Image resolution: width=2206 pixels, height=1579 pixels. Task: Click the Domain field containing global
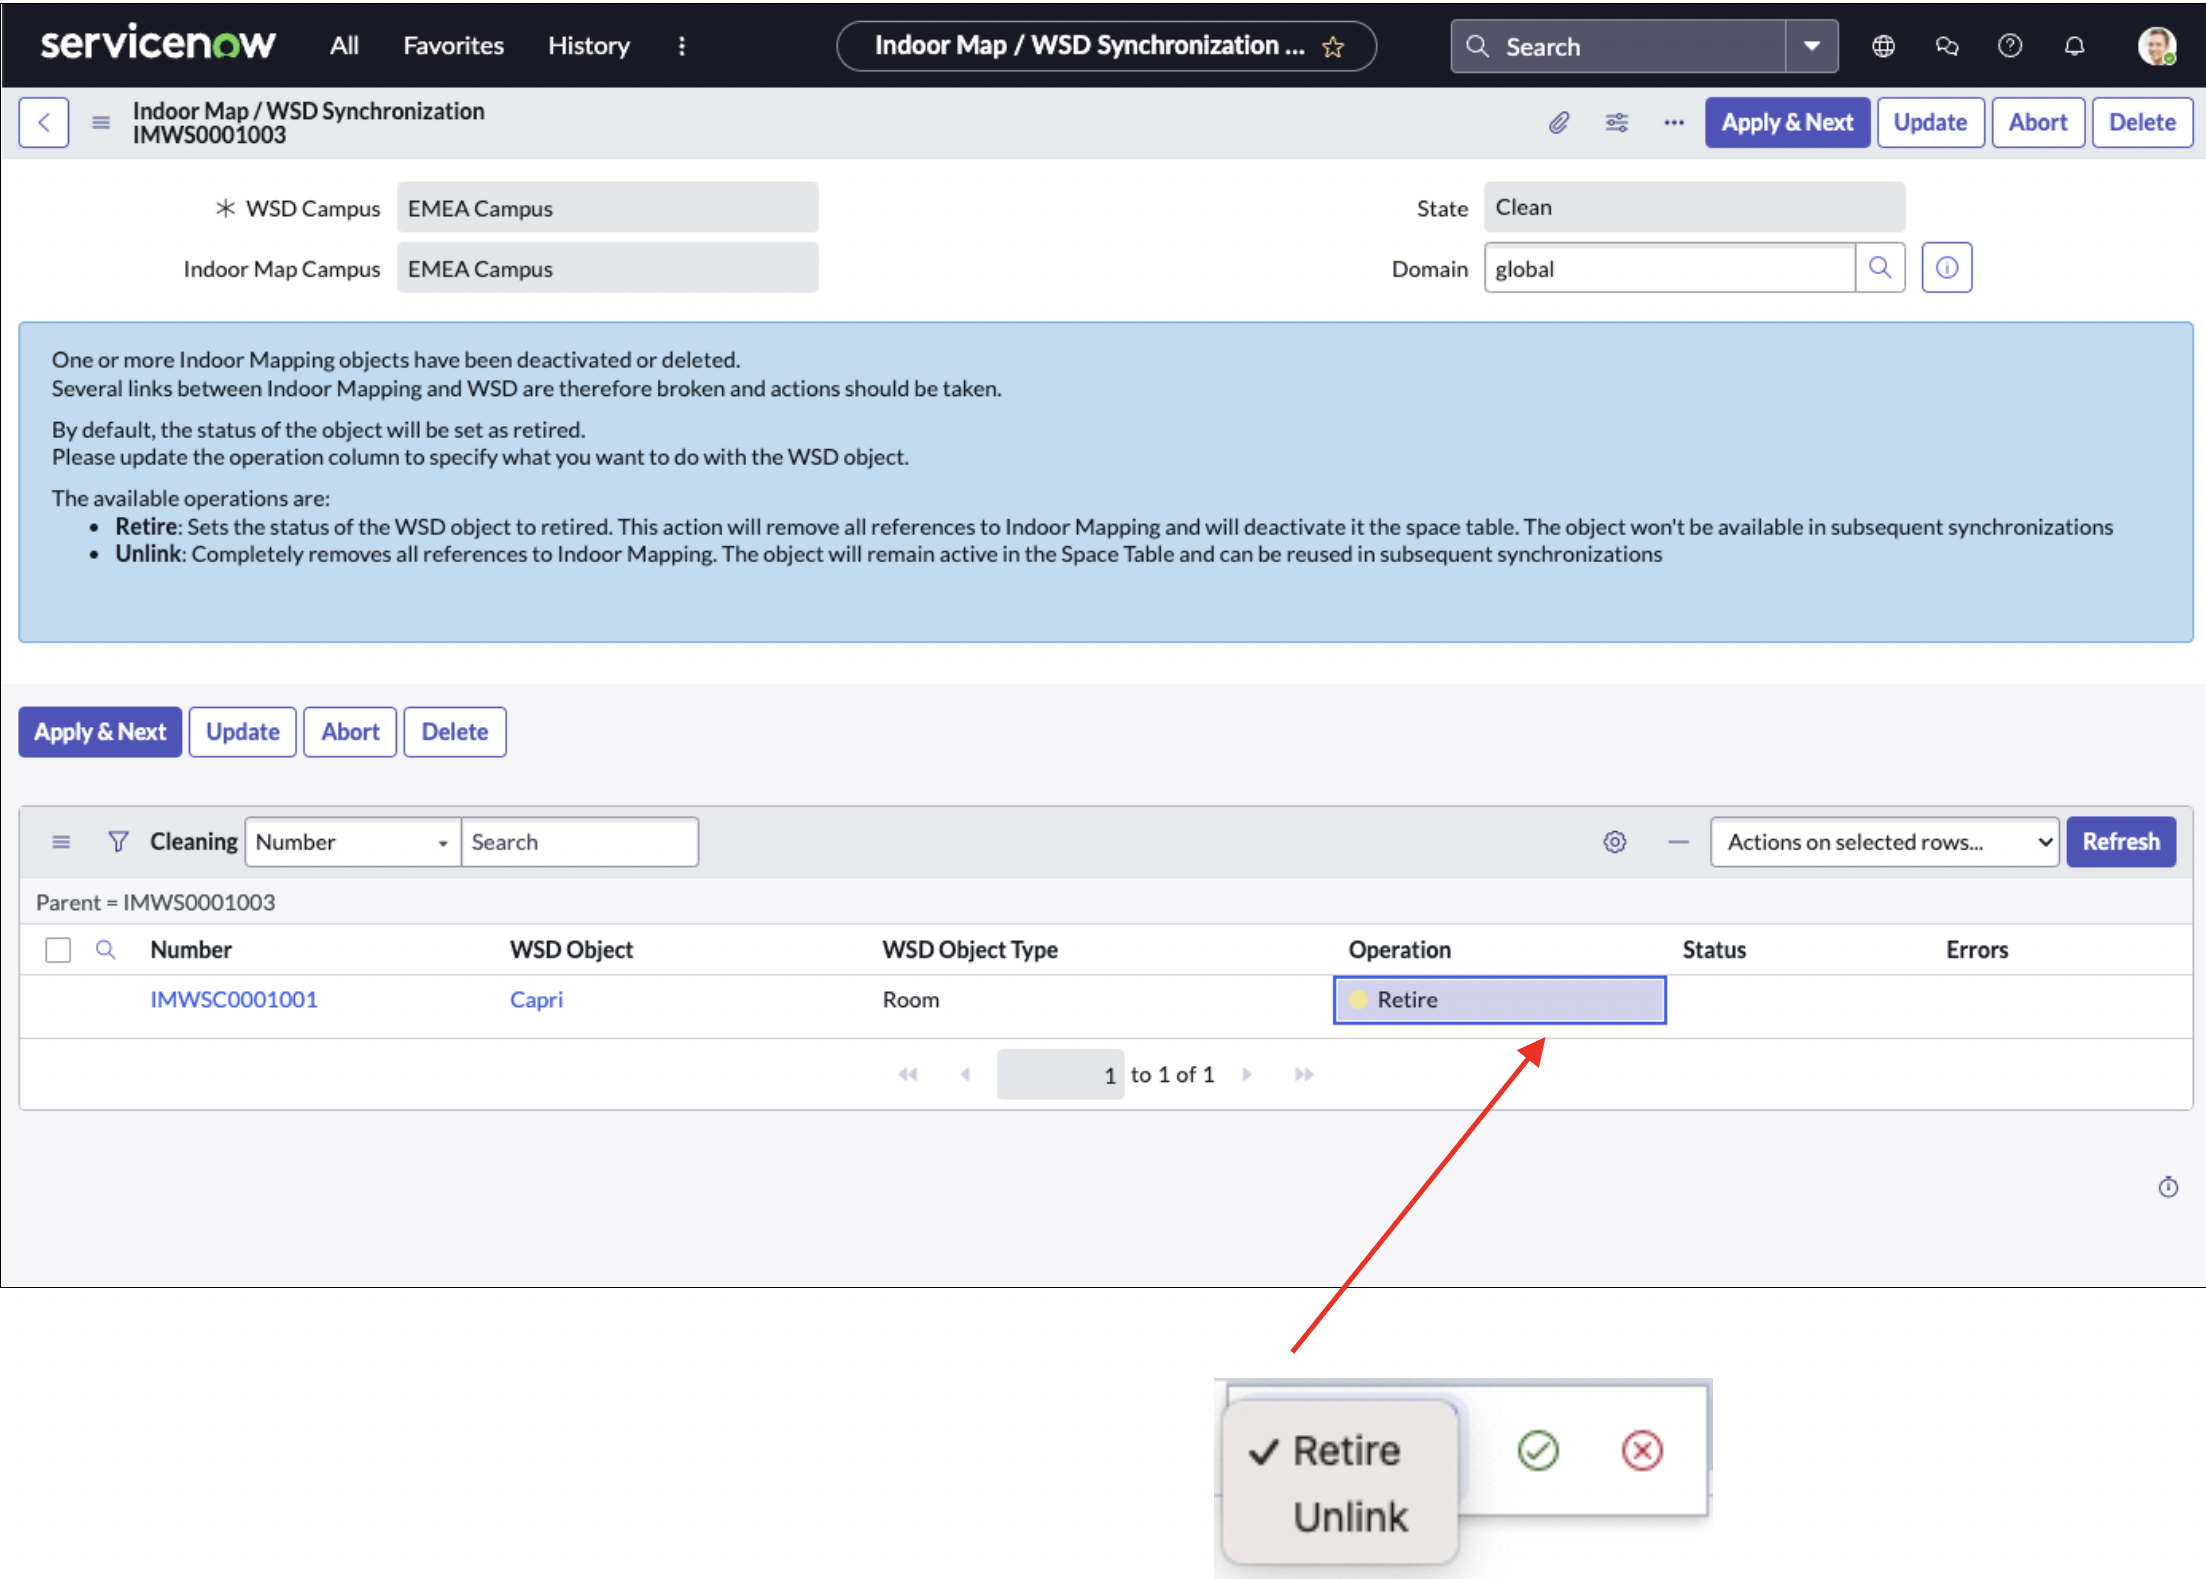tap(1670, 268)
